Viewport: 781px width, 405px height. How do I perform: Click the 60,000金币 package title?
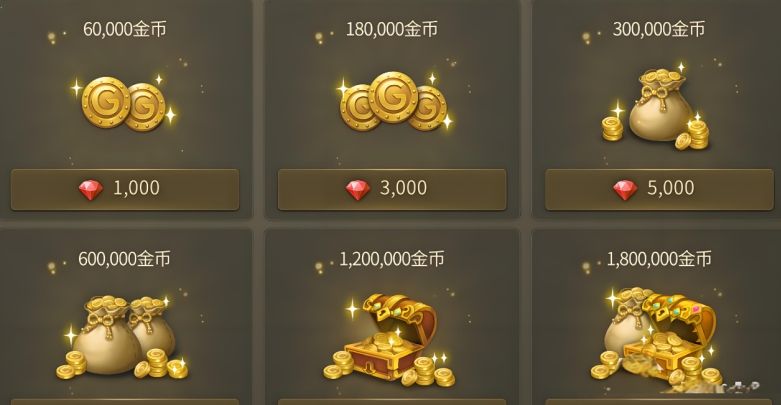pyautogui.click(x=125, y=29)
